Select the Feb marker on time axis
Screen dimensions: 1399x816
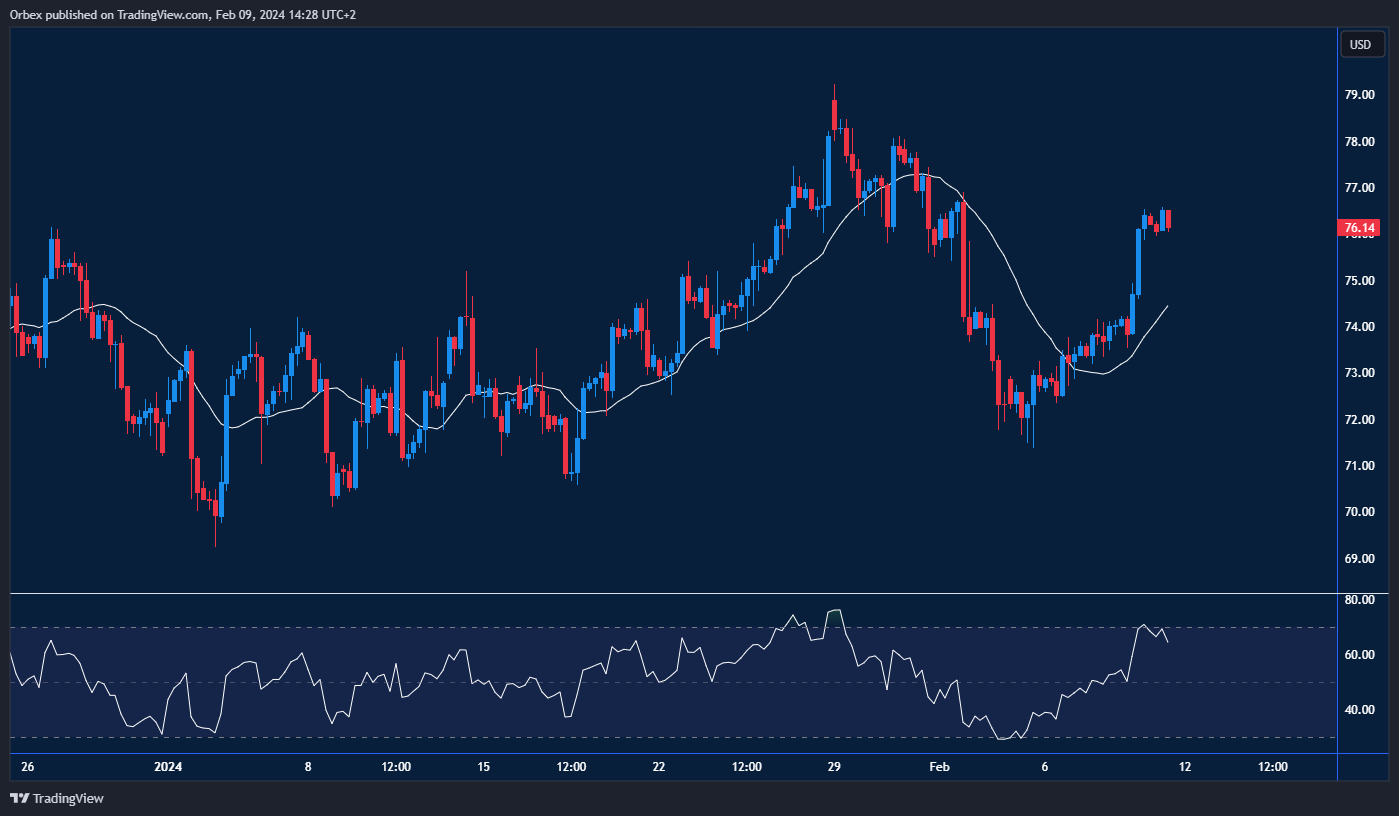(939, 767)
